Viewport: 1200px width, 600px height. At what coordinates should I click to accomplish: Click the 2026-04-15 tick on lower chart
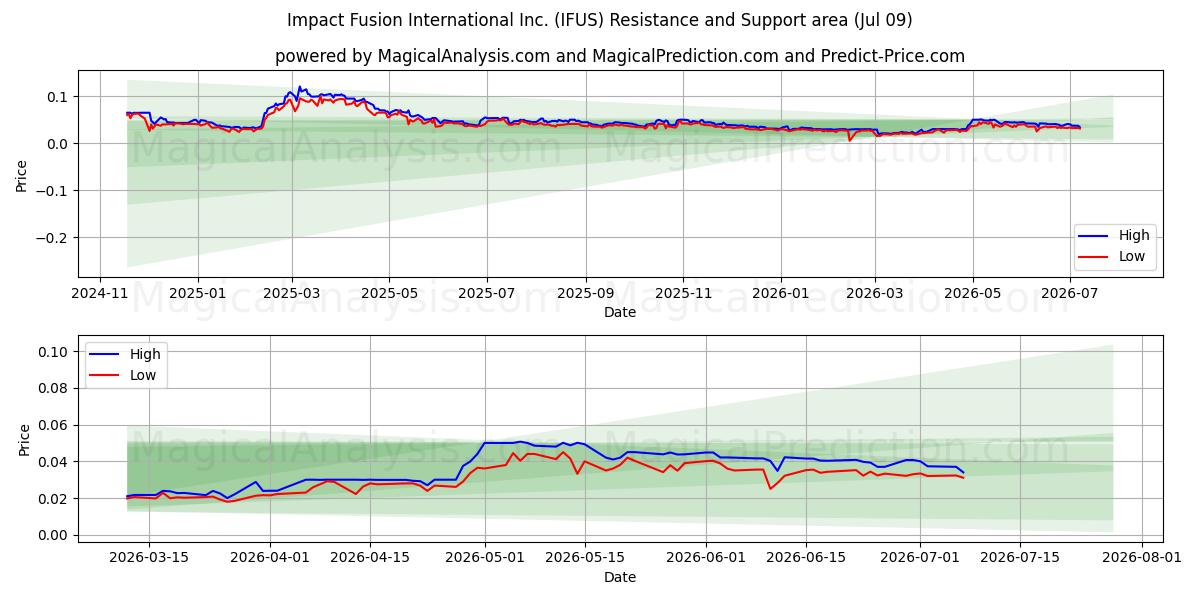(371, 558)
